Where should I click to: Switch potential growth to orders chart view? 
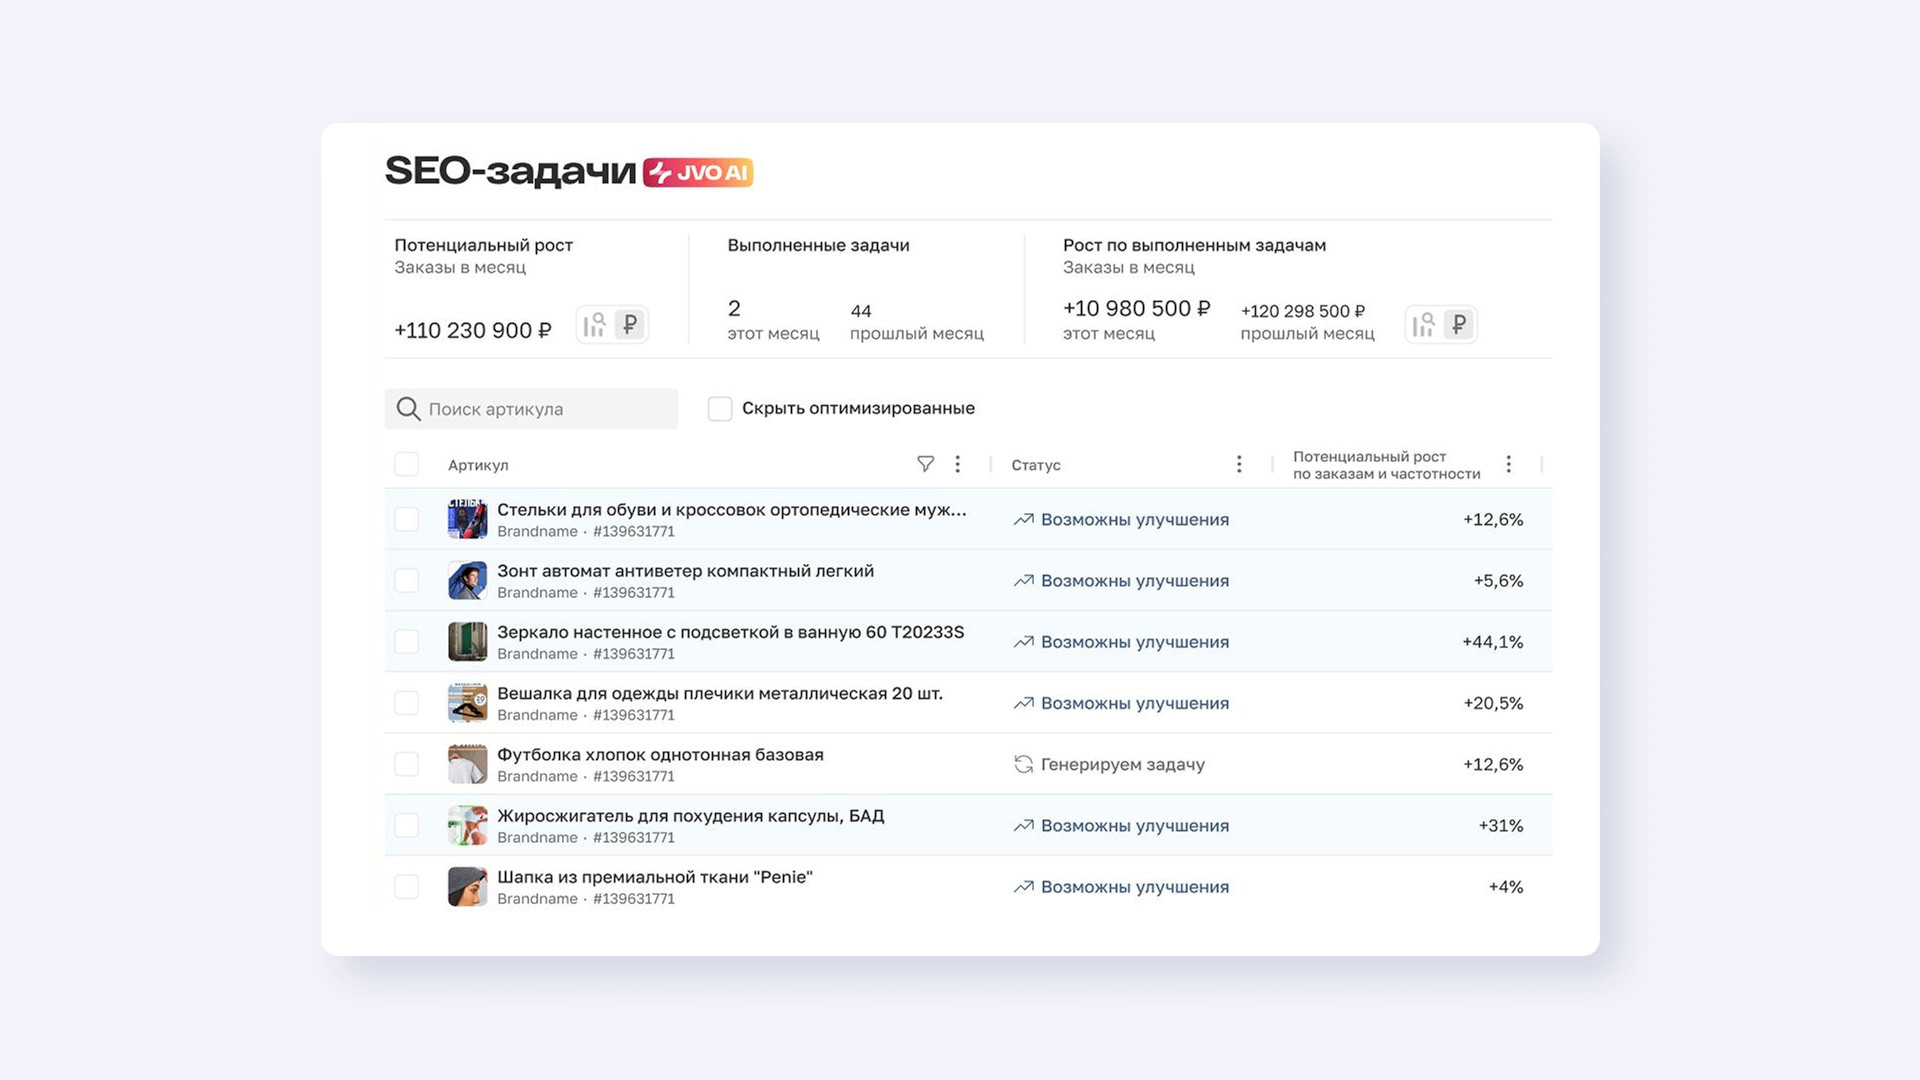click(595, 325)
